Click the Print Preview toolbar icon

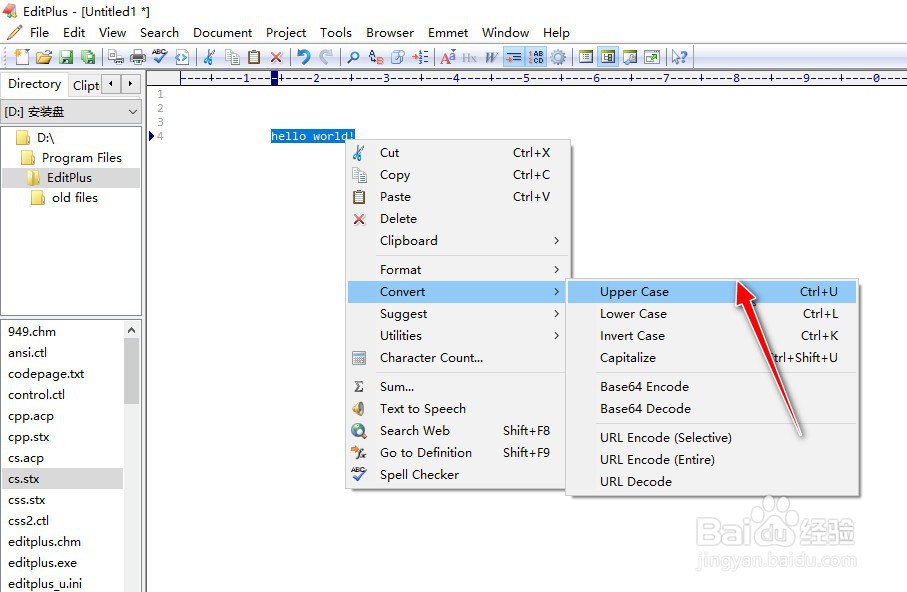[x=116, y=57]
